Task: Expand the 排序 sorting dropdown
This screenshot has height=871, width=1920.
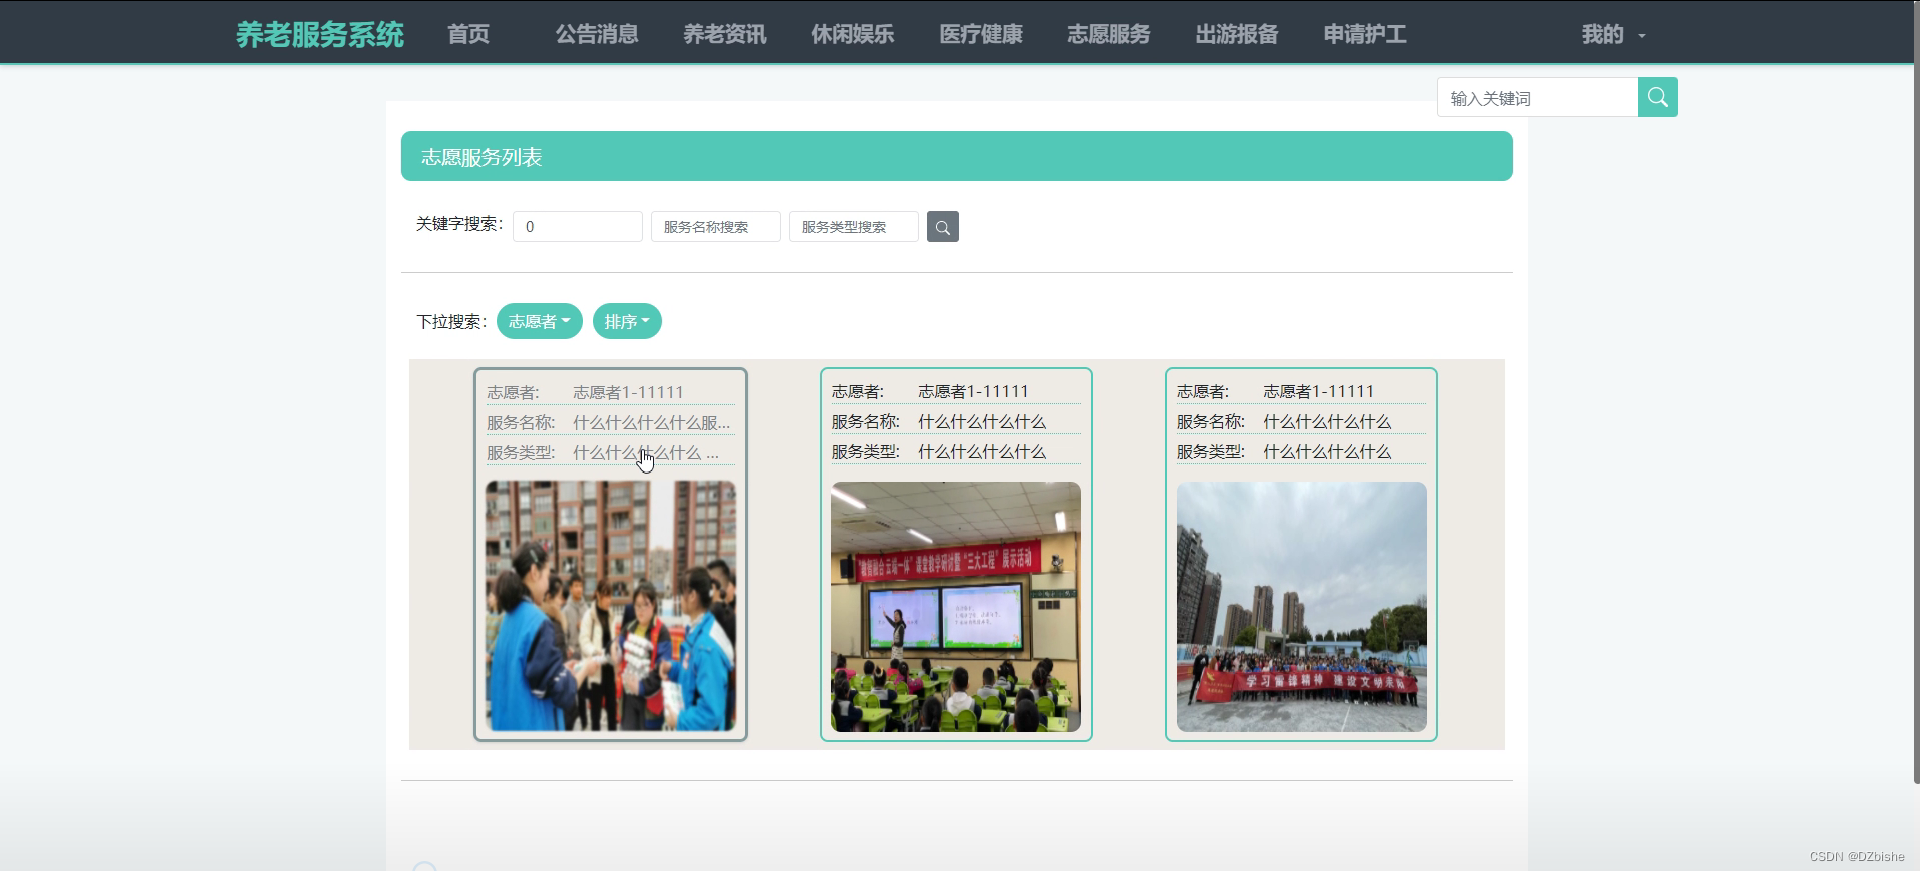Action: [x=627, y=321]
